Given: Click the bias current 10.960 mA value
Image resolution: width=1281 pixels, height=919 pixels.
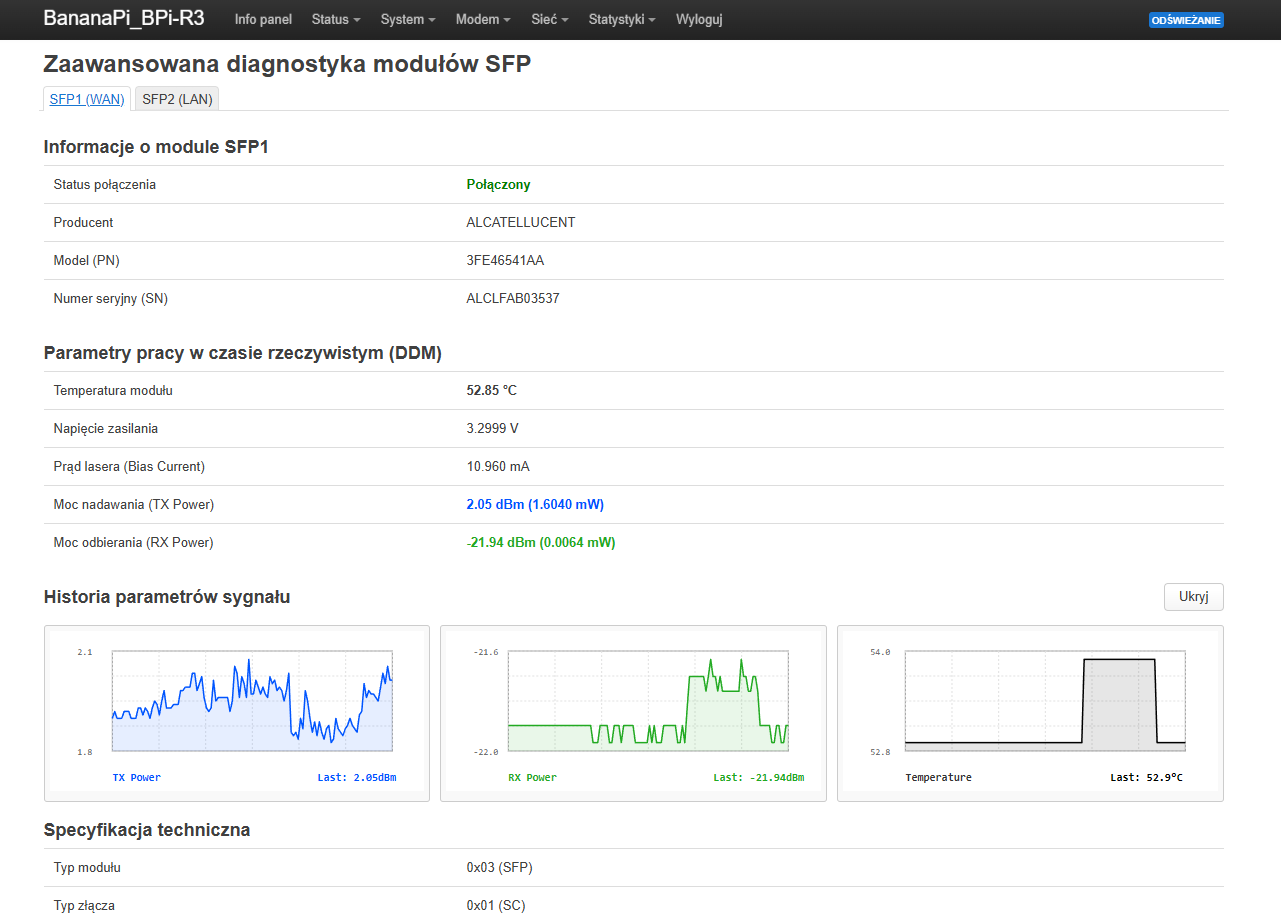Looking at the screenshot, I should pyautogui.click(x=498, y=467).
